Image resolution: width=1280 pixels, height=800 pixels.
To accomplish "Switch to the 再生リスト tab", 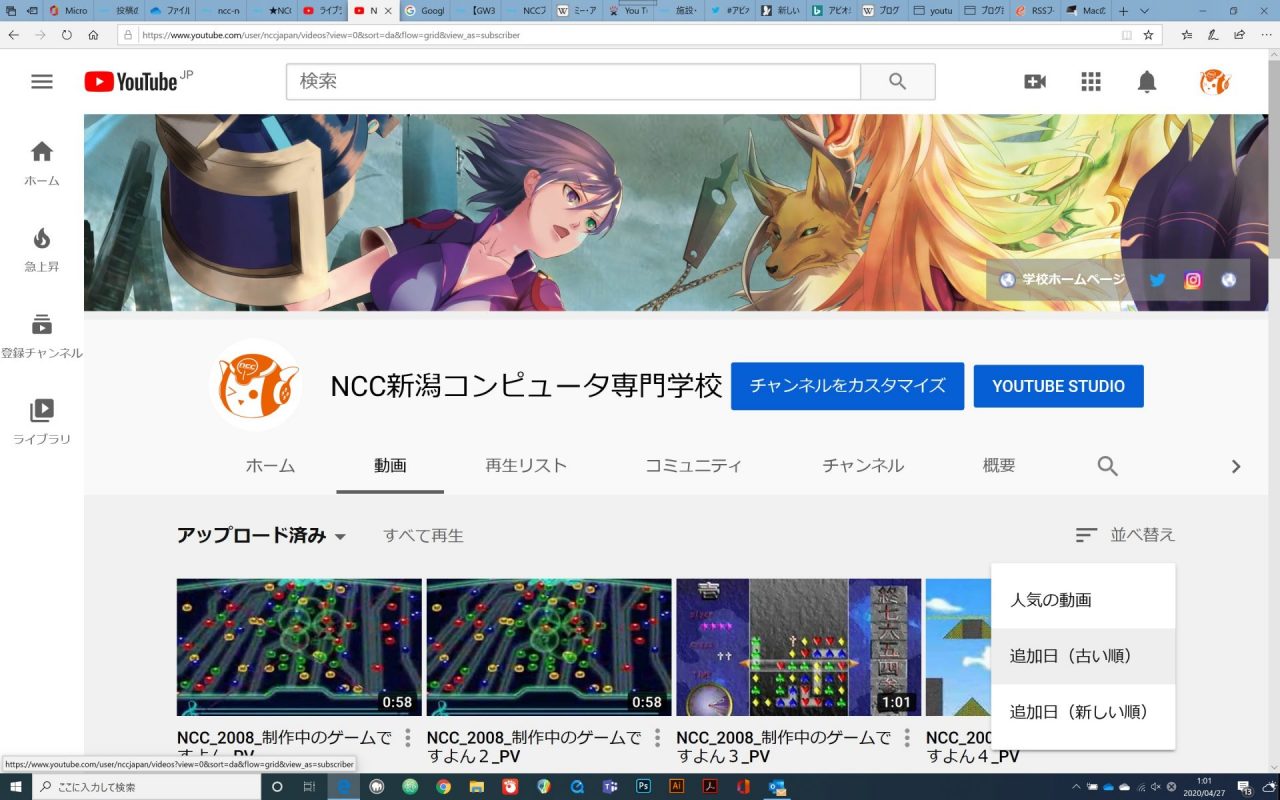I will point(526,466).
